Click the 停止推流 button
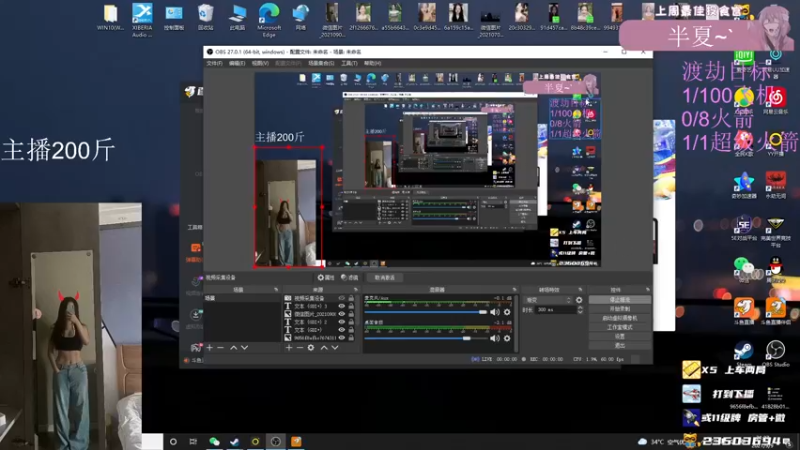 click(x=620, y=300)
